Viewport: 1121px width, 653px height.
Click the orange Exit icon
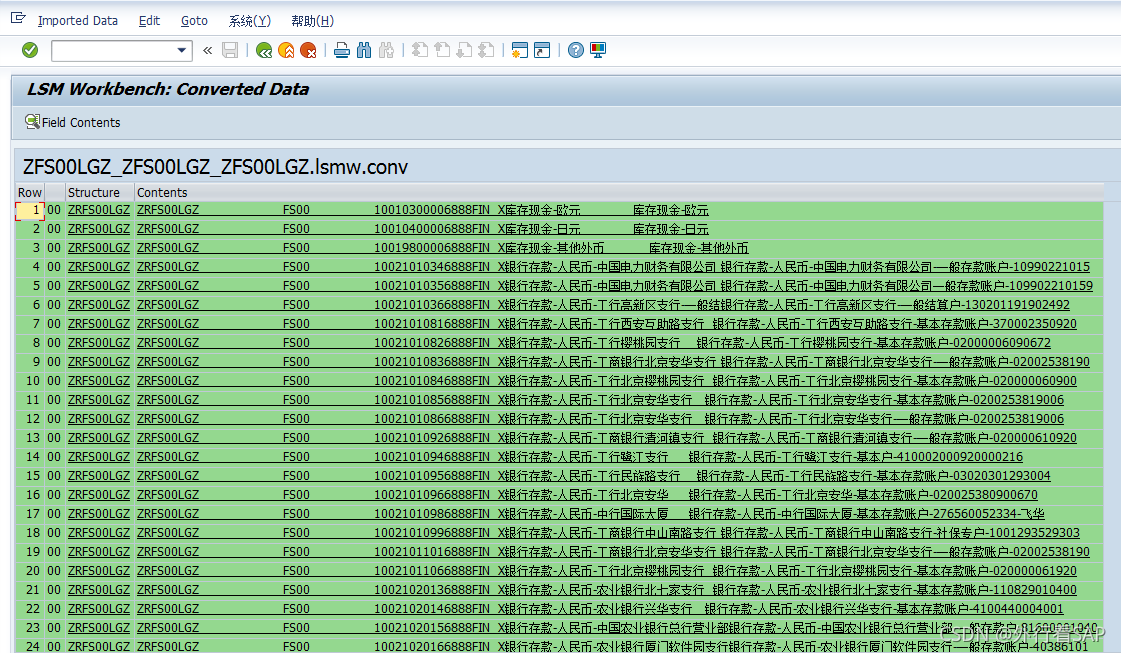tap(286, 50)
